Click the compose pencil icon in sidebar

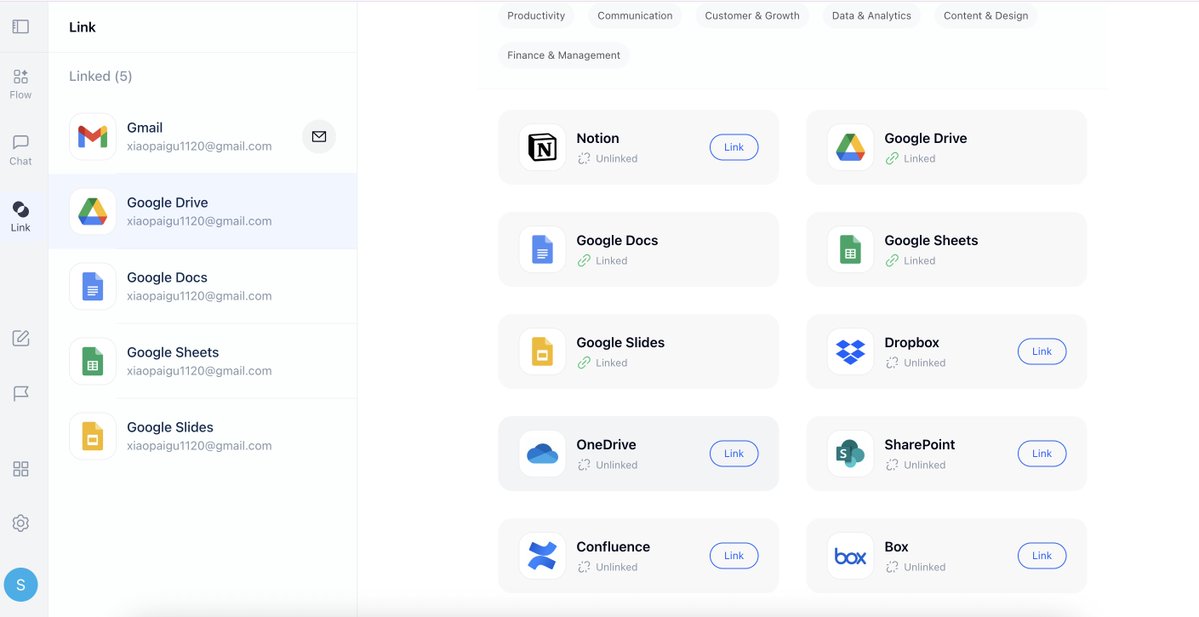click(21, 339)
